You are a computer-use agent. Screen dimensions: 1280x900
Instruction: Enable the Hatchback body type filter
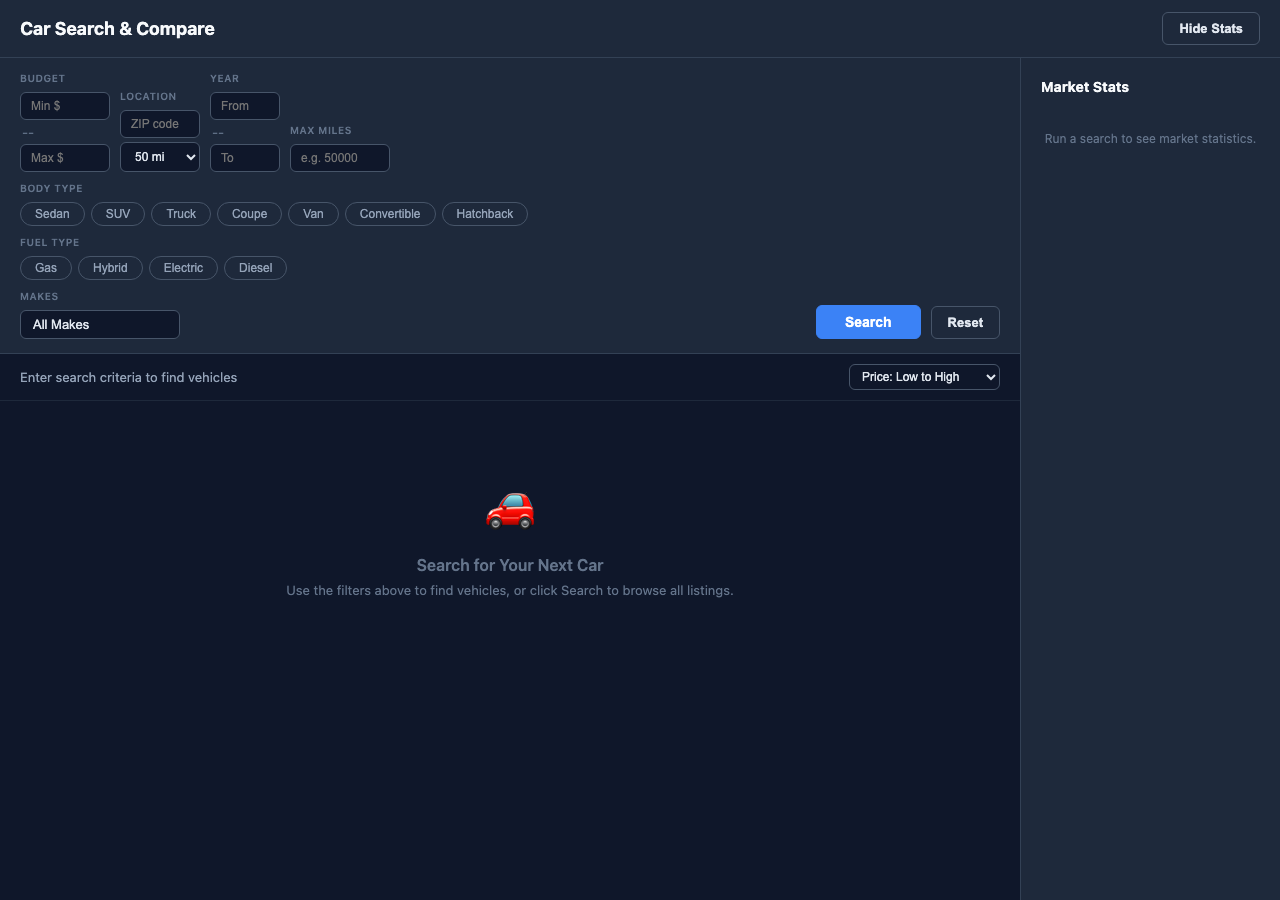[484, 213]
